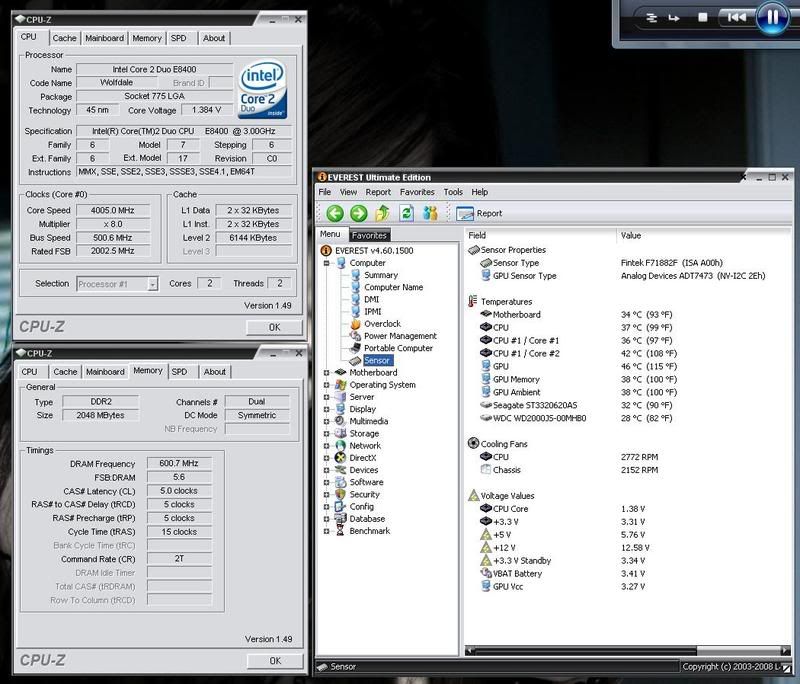Open About tab in top CPU-Z window
Screen dimensions: 800x684
point(214,38)
